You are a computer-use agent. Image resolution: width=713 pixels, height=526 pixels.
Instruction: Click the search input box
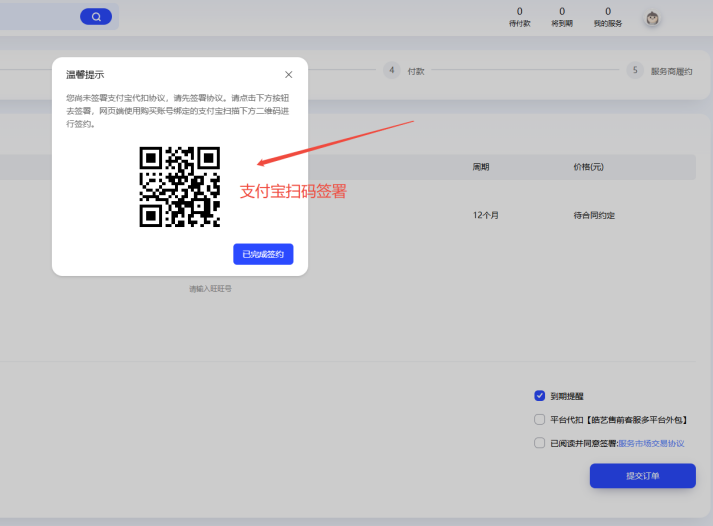click(x=39, y=17)
